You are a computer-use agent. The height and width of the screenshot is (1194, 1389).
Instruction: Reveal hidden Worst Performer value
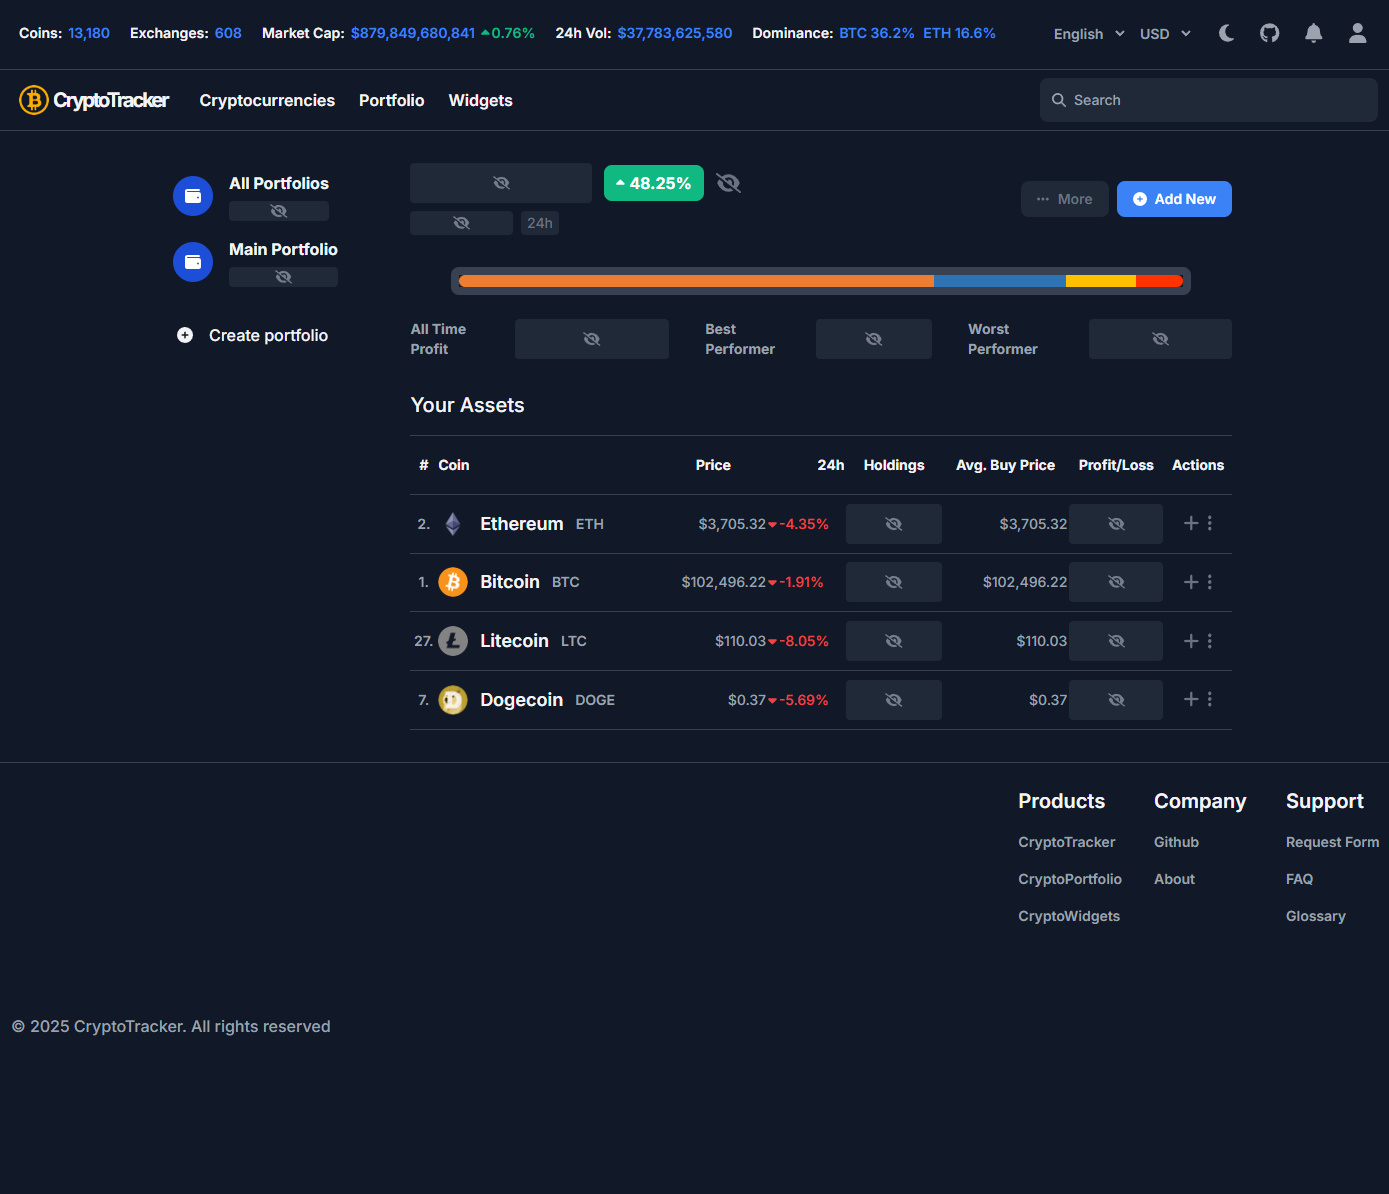click(x=1160, y=339)
